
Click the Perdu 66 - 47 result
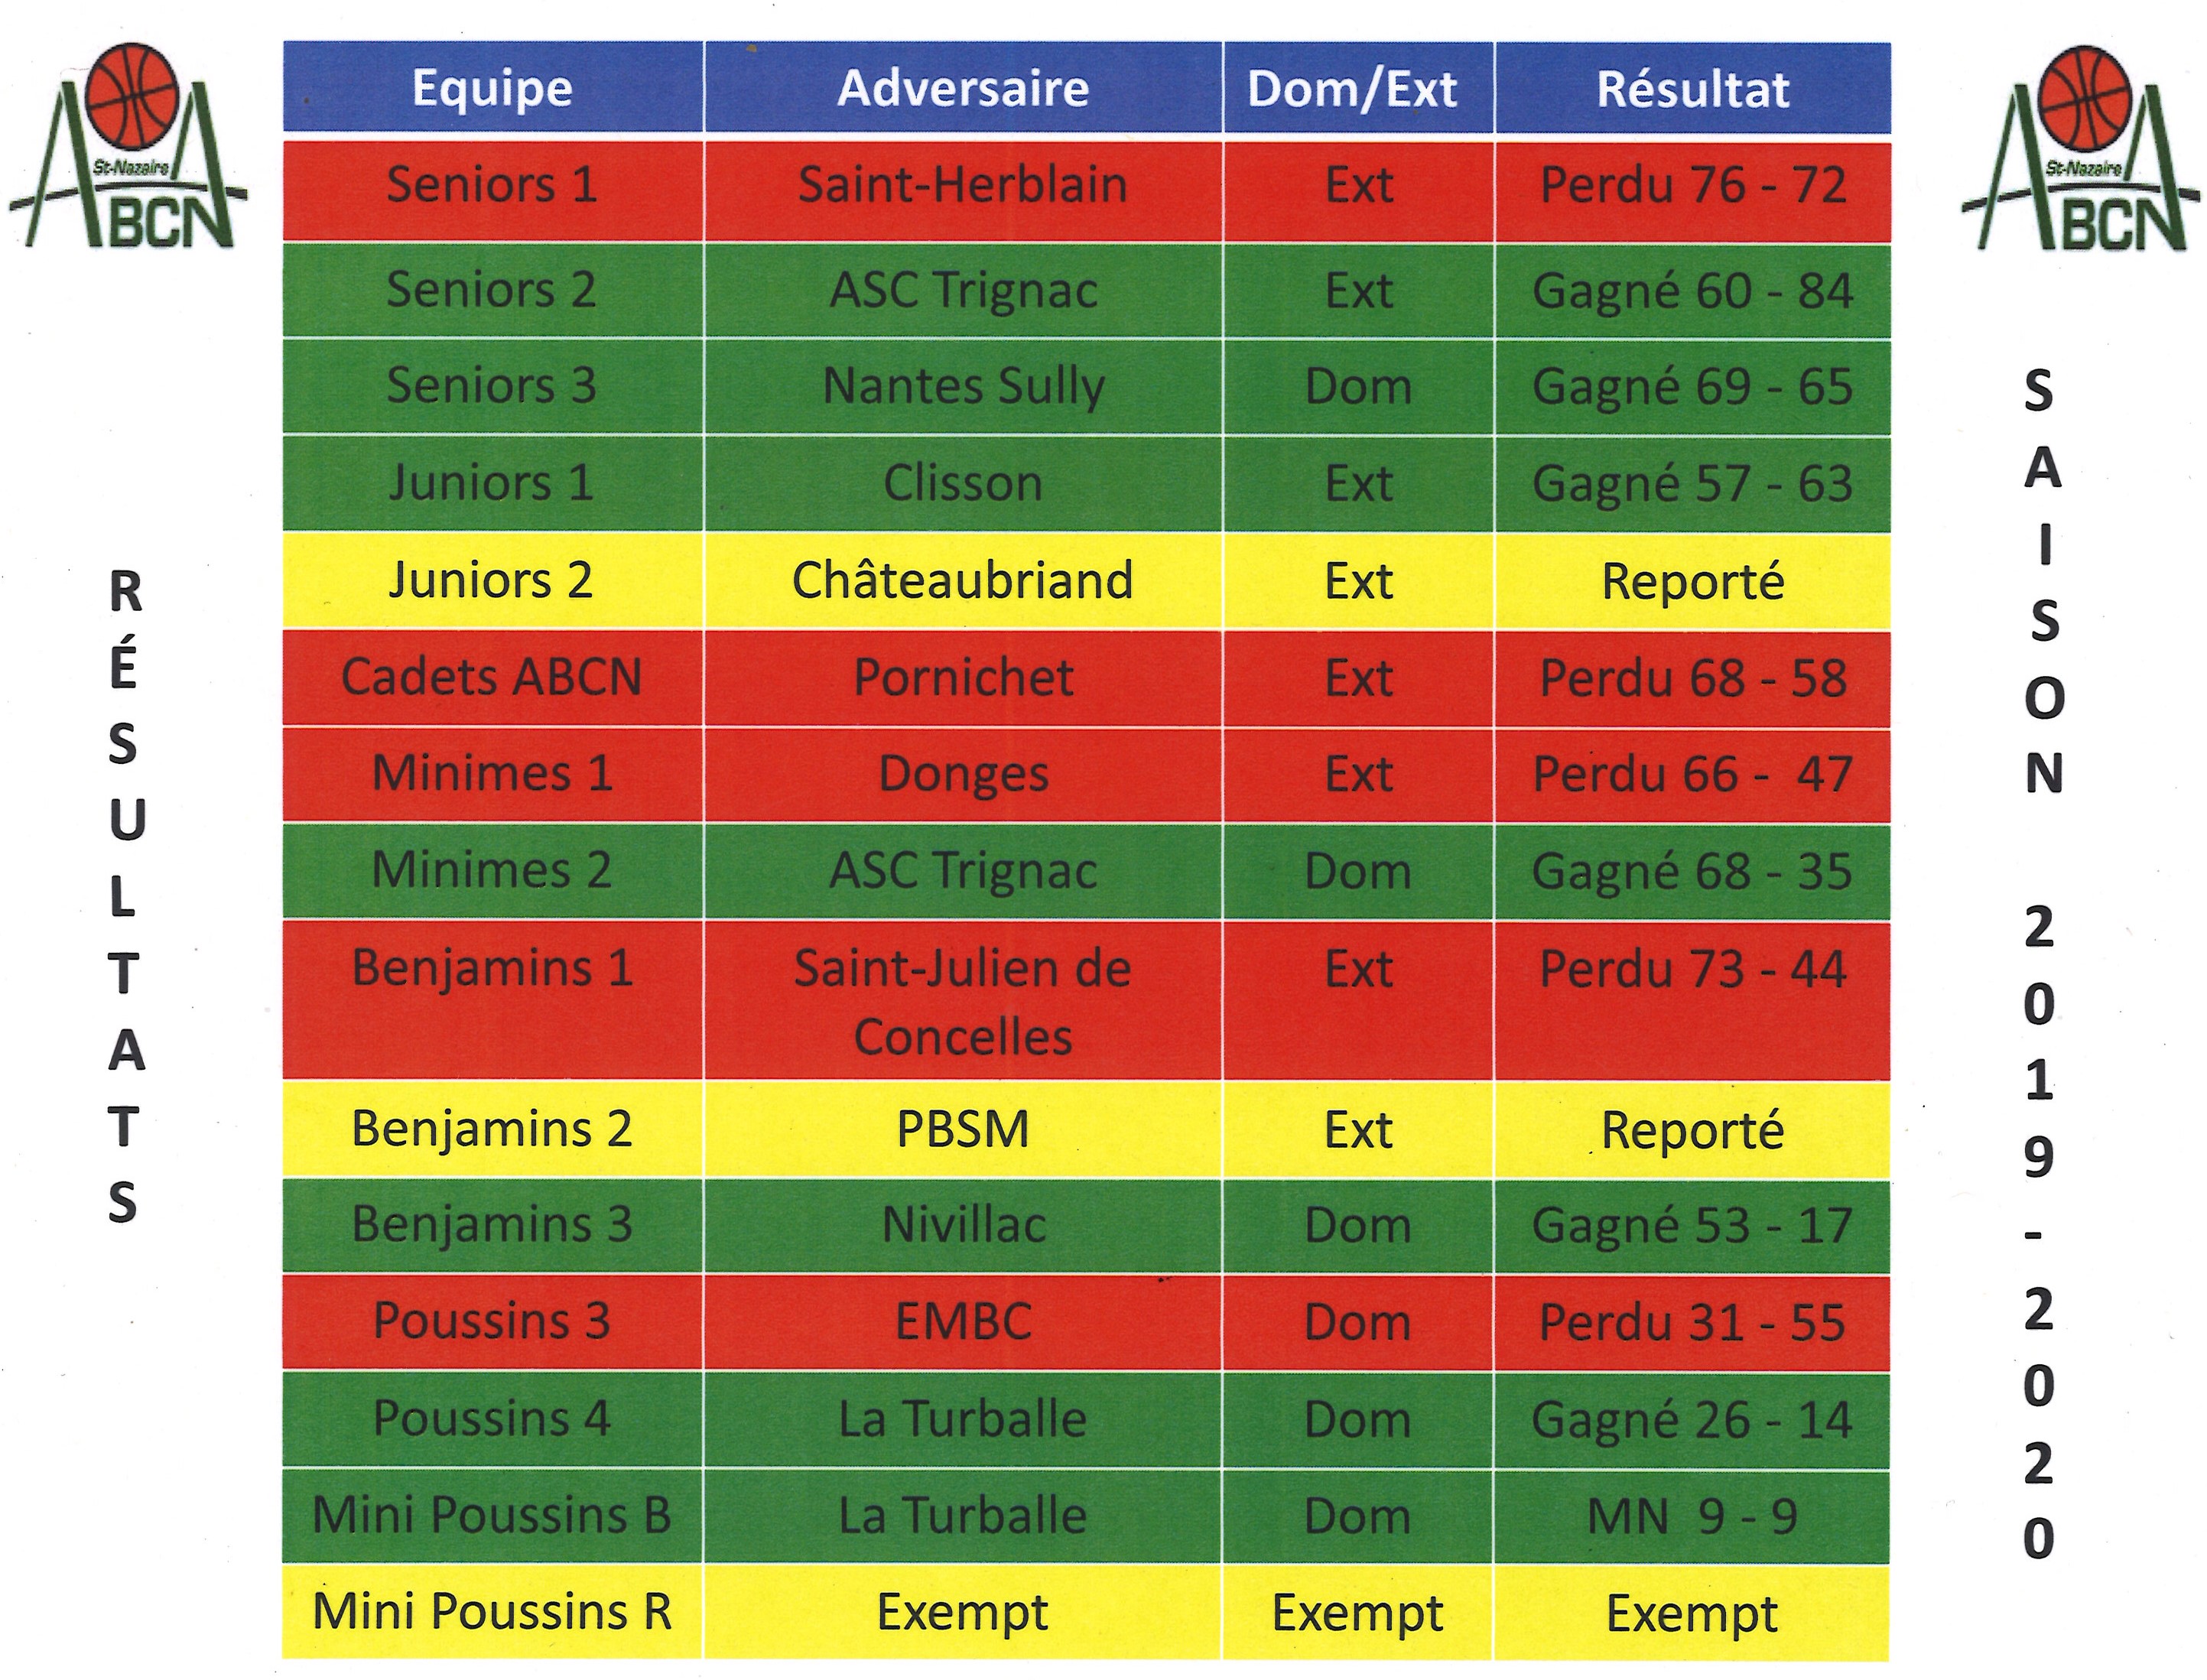1692,774
